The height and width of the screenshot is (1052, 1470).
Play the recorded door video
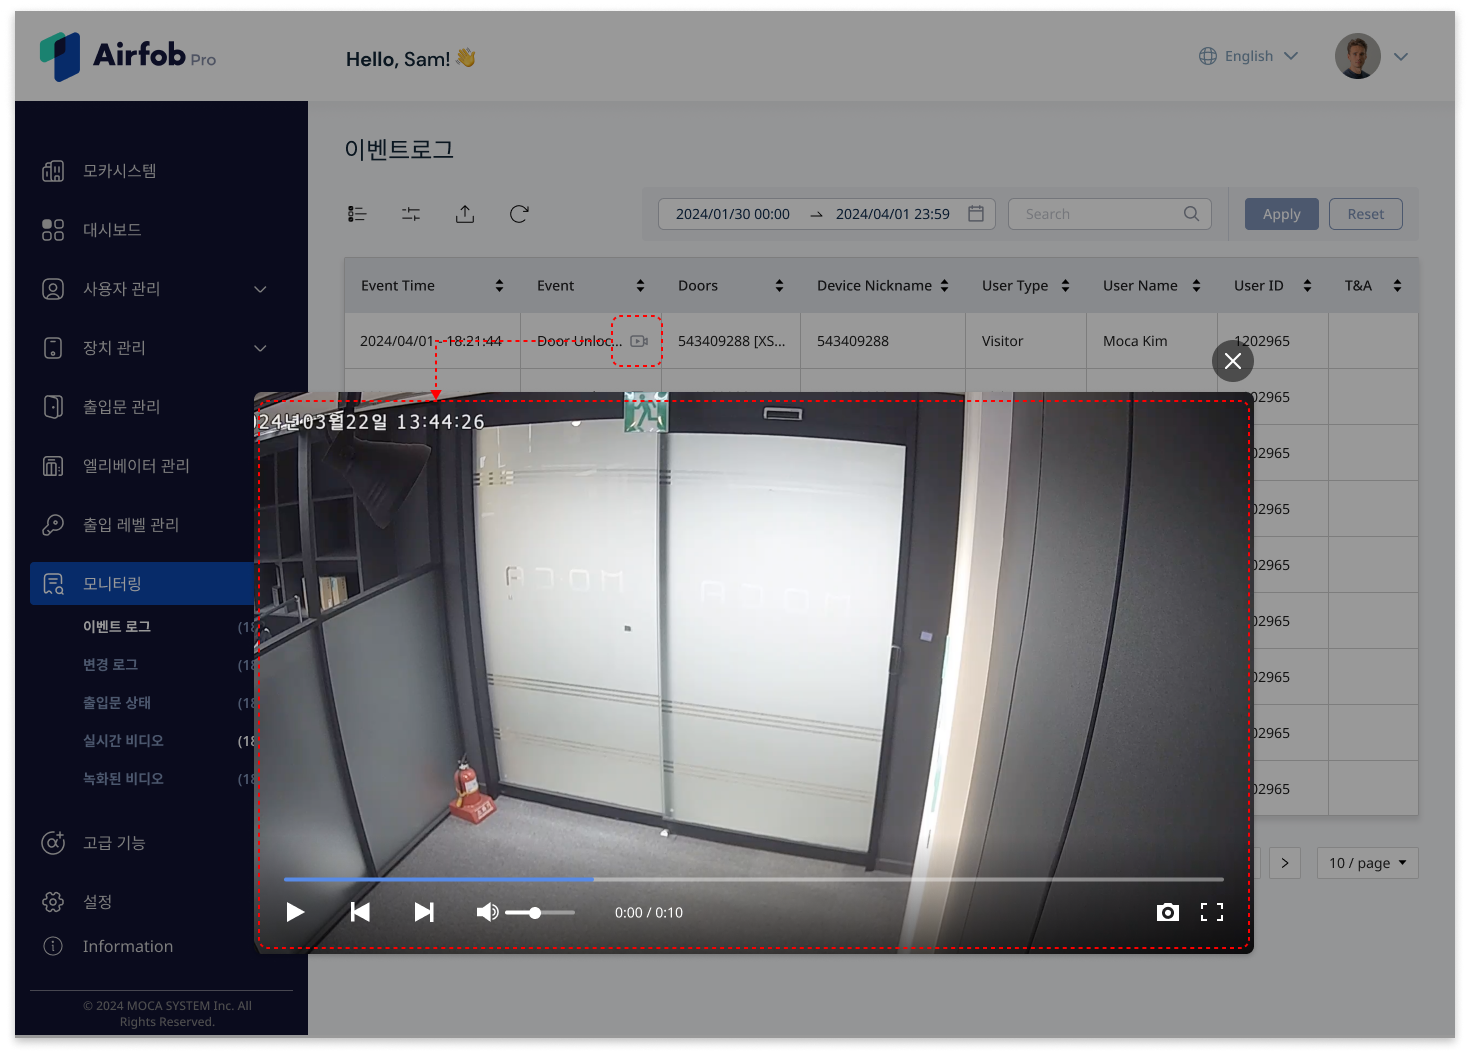[x=295, y=912]
